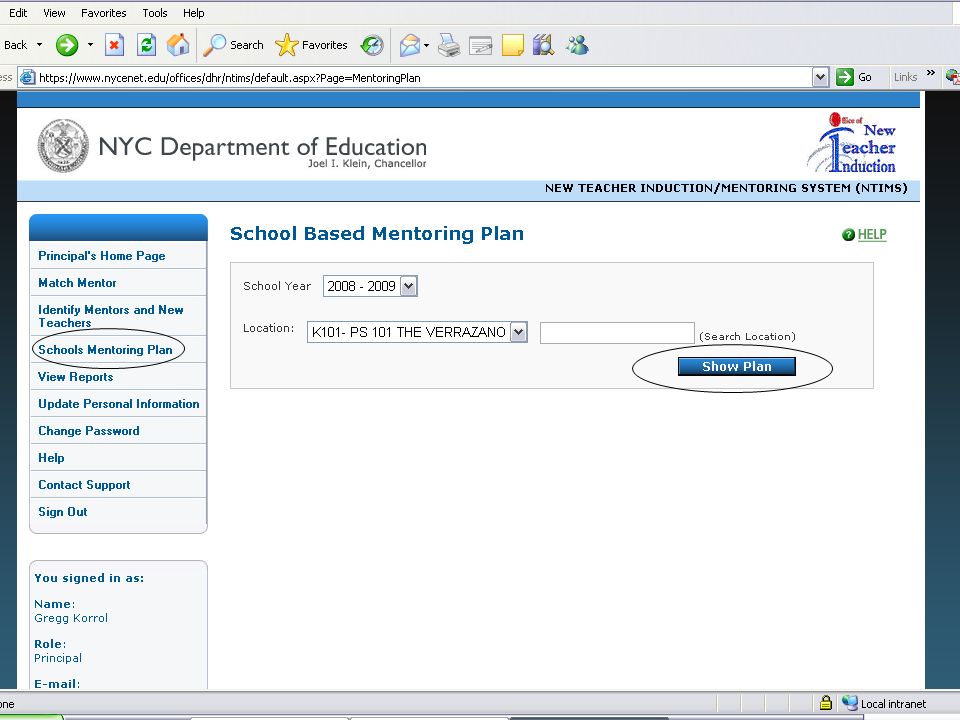
Task: Open the Forward history dropdown arrow
Action: [90, 45]
